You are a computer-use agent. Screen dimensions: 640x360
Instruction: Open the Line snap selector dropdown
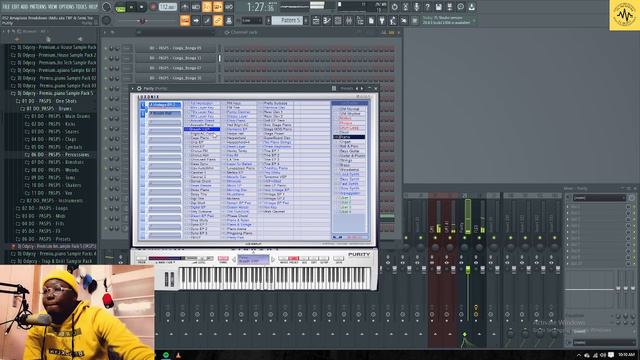[x=252, y=20]
